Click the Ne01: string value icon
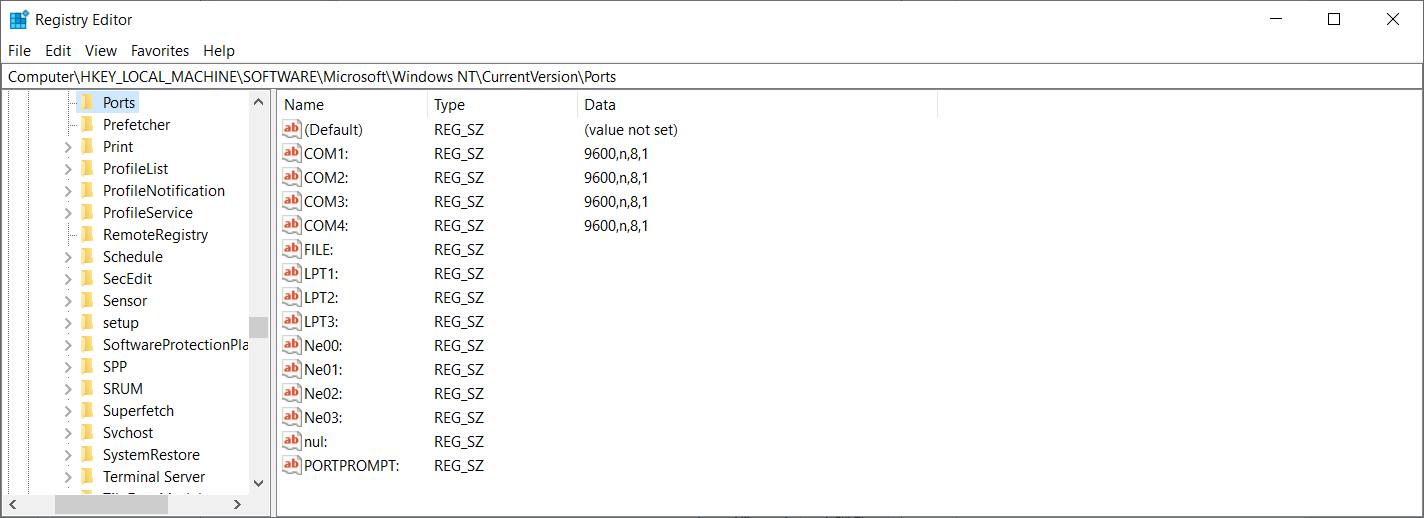Viewport: 1424px width, 518px height. 292,369
